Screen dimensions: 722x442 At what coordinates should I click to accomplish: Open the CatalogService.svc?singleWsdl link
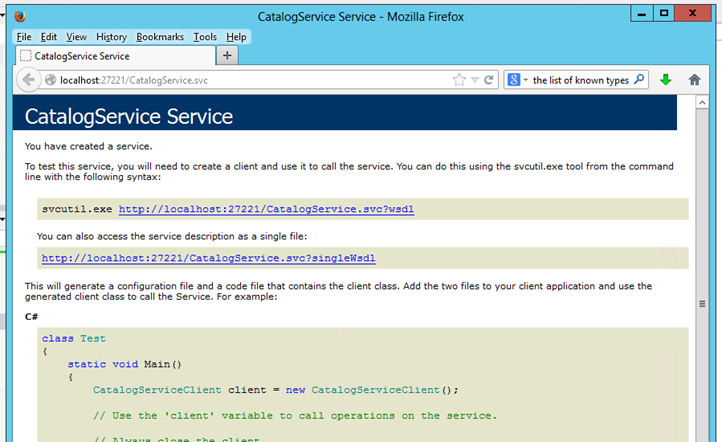208,258
